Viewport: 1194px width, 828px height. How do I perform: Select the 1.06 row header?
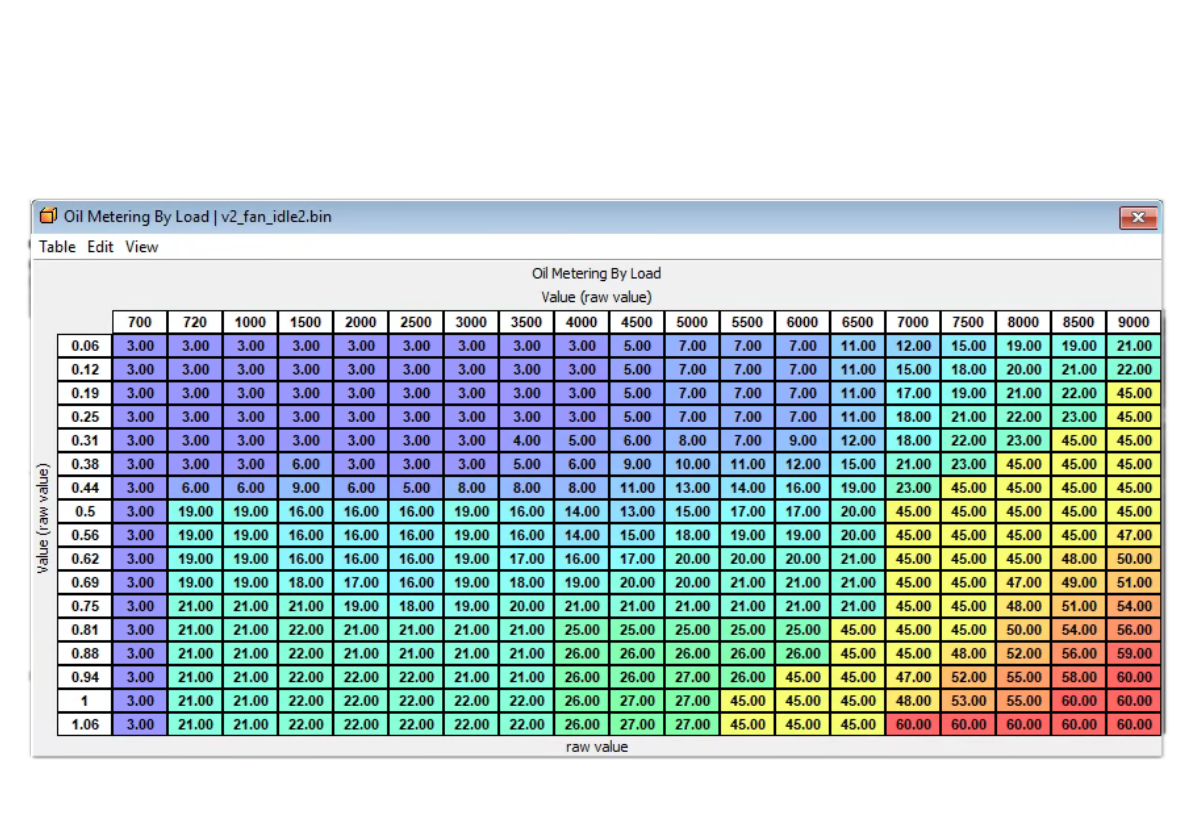[x=85, y=724]
